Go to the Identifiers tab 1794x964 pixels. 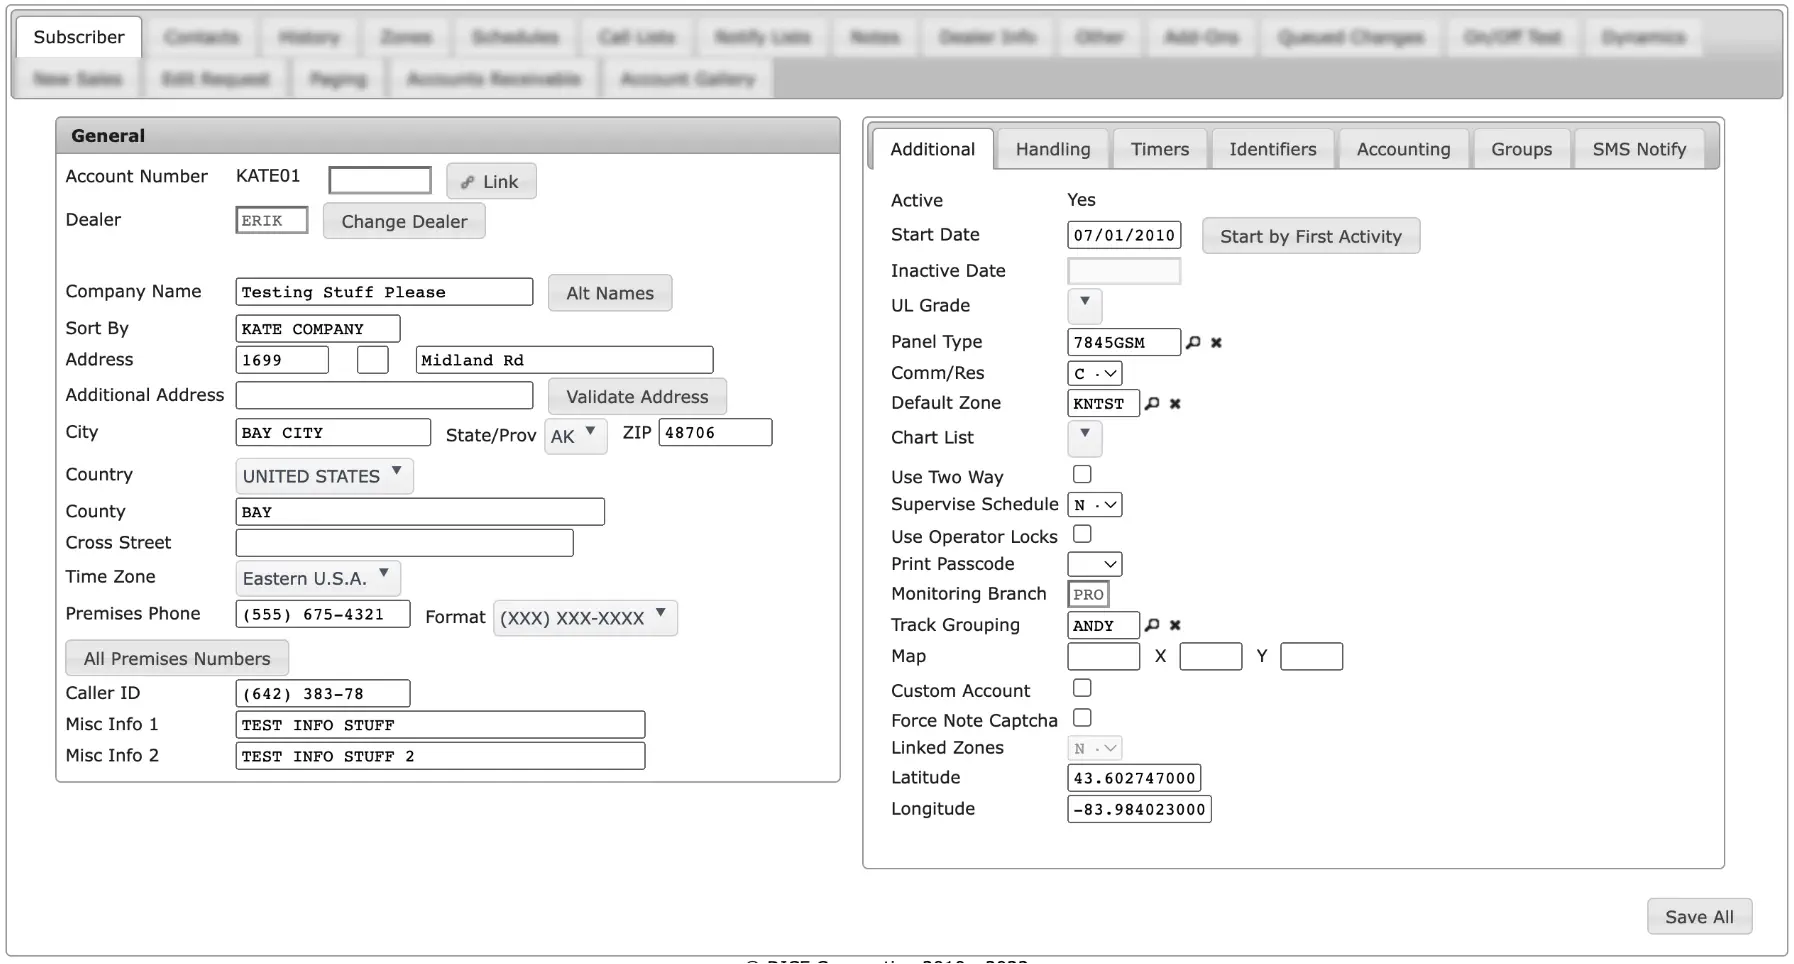click(x=1273, y=149)
